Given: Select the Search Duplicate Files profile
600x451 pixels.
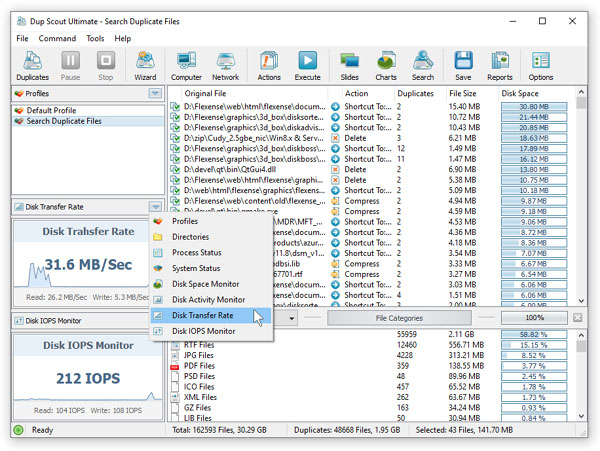Looking at the screenshot, I should click(88, 121).
